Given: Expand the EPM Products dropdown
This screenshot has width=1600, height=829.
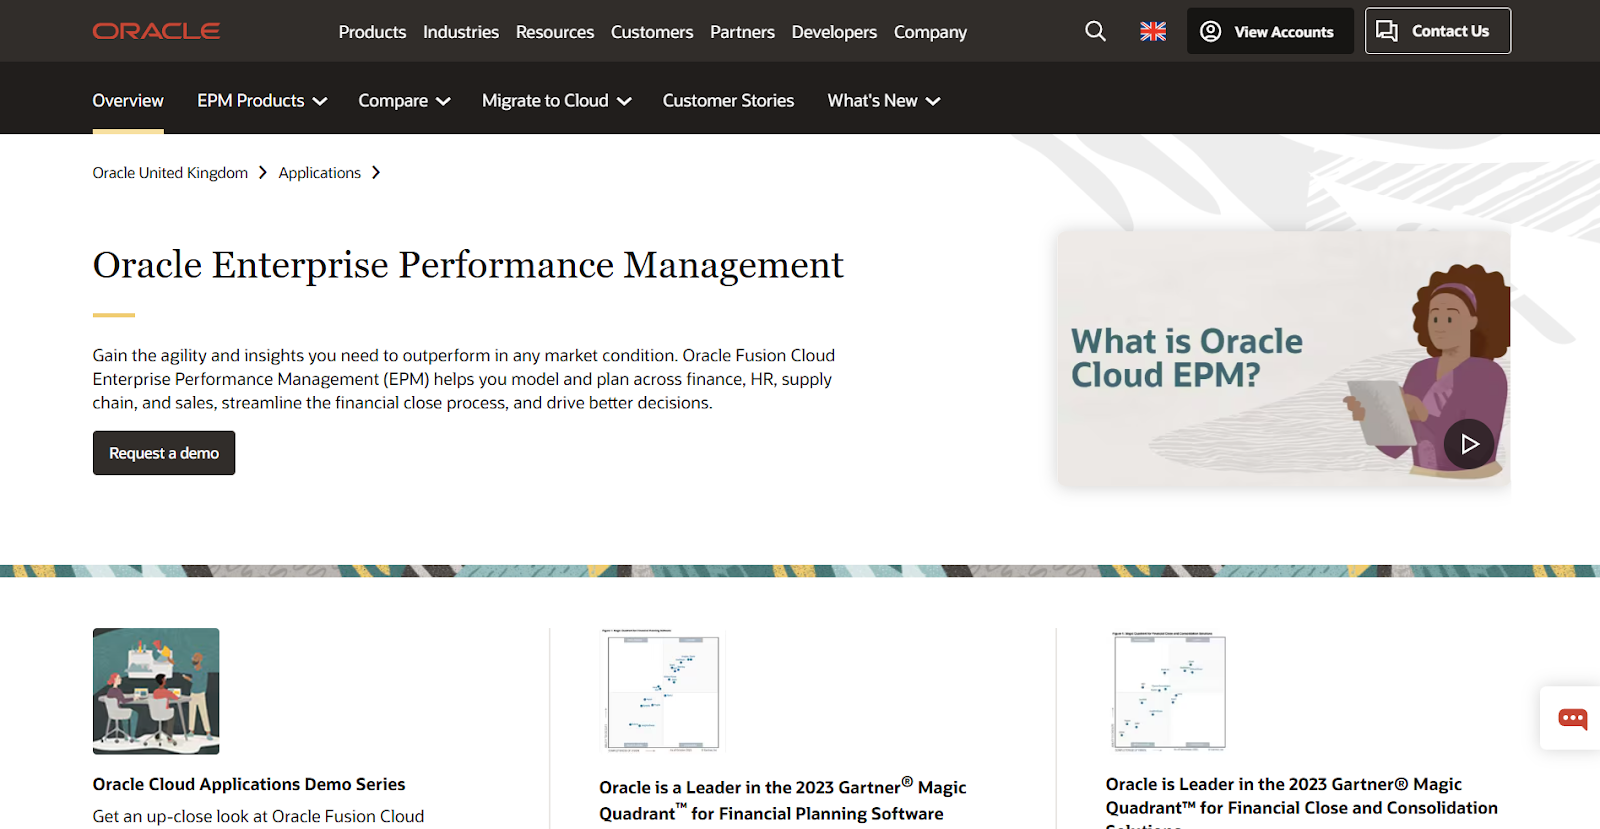Looking at the screenshot, I should tap(262, 100).
